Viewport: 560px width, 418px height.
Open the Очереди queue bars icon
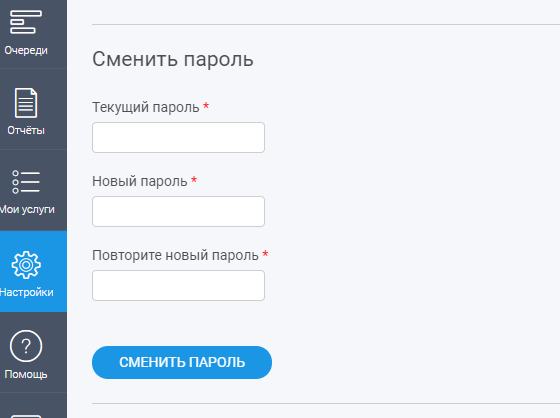[26, 22]
